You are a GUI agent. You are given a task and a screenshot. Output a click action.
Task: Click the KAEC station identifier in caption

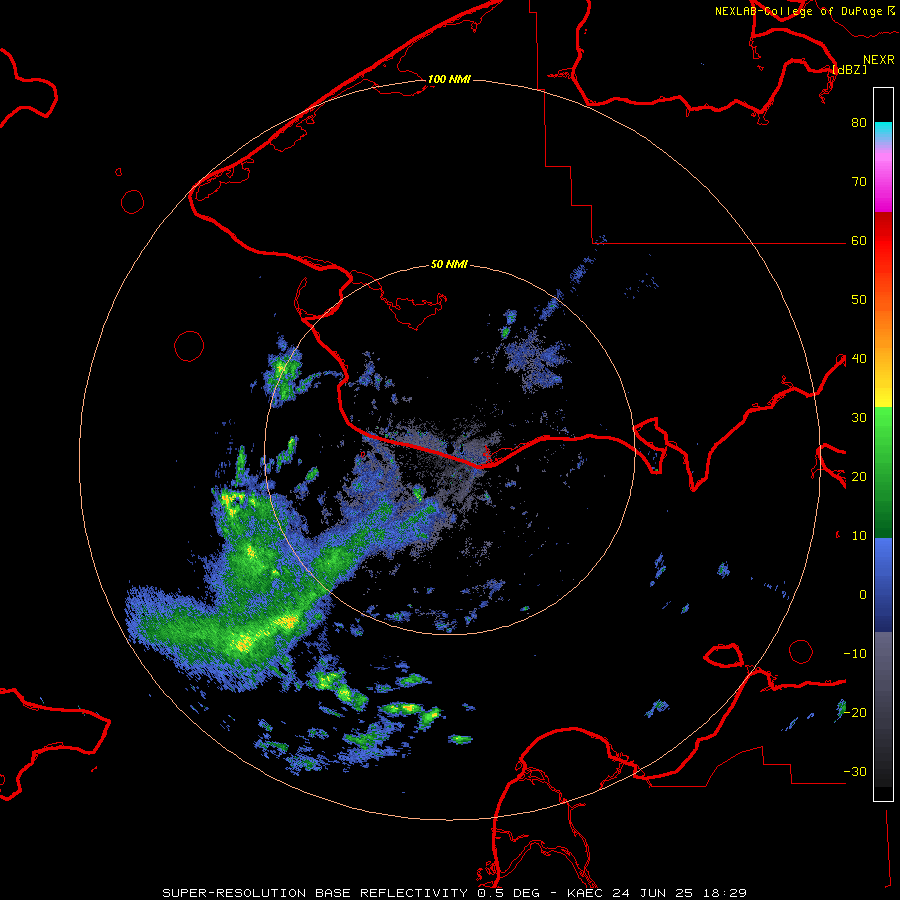tap(586, 893)
